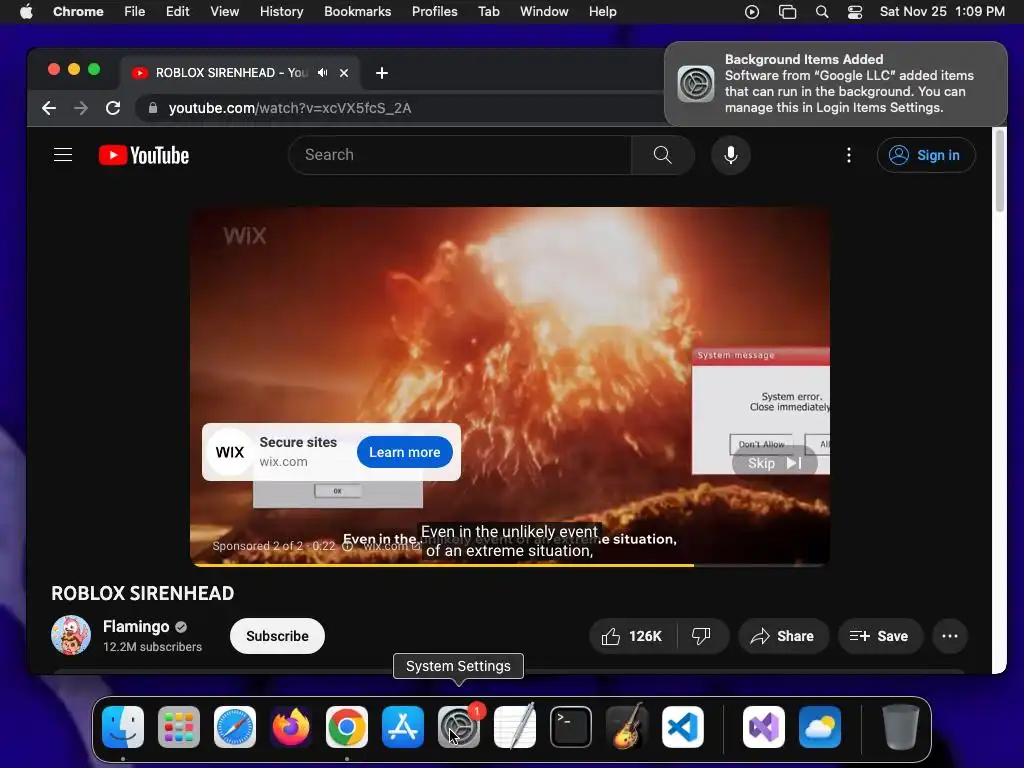Click the Background Items Added notification
Image resolution: width=1024 pixels, height=768 pixels.
(835, 84)
